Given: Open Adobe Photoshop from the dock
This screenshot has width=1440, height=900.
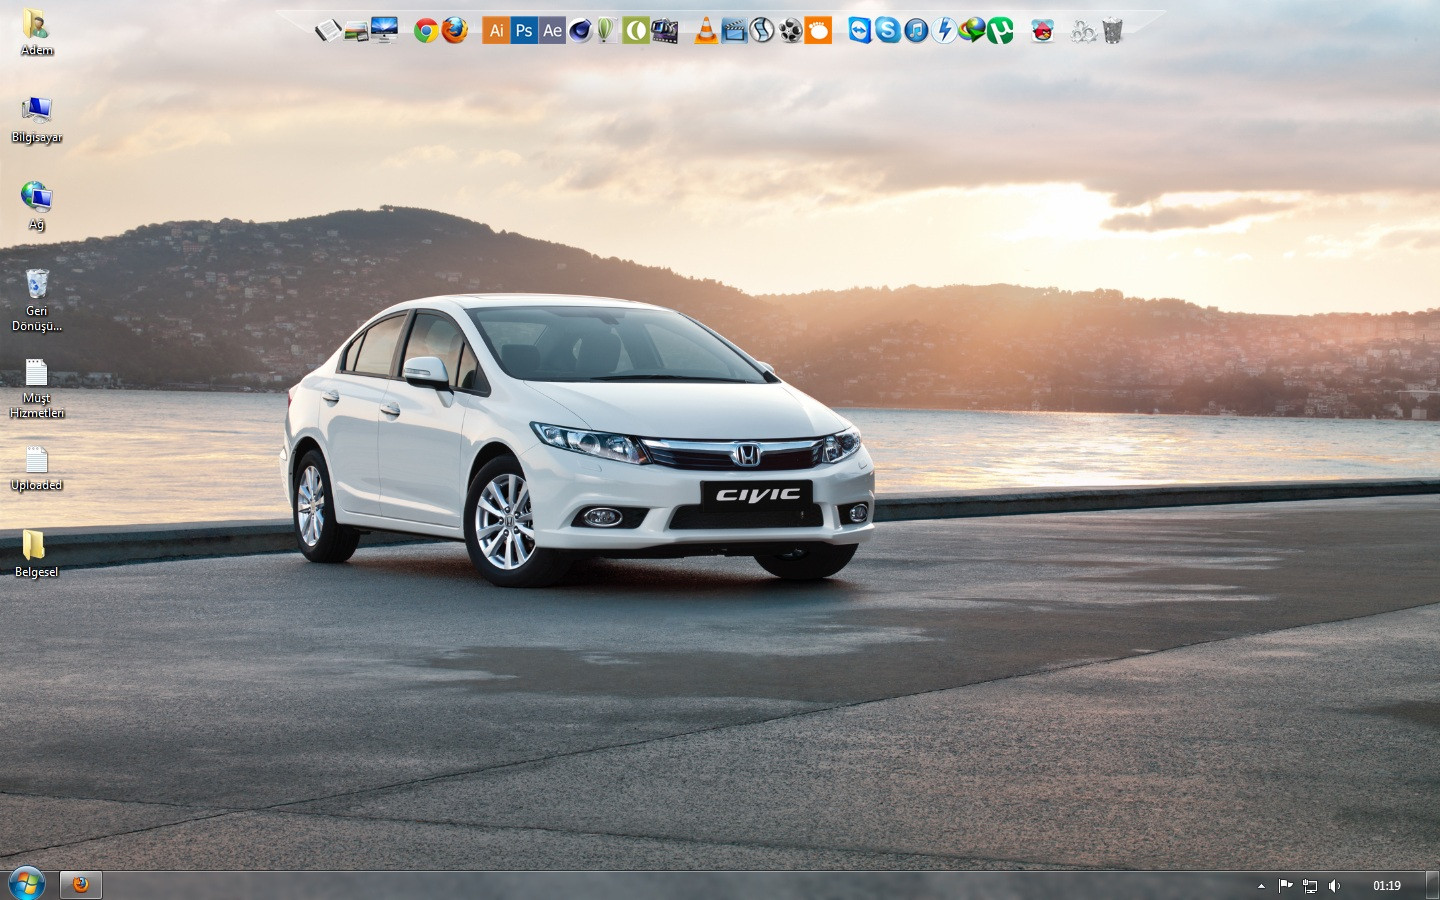Looking at the screenshot, I should coord(524,31).
